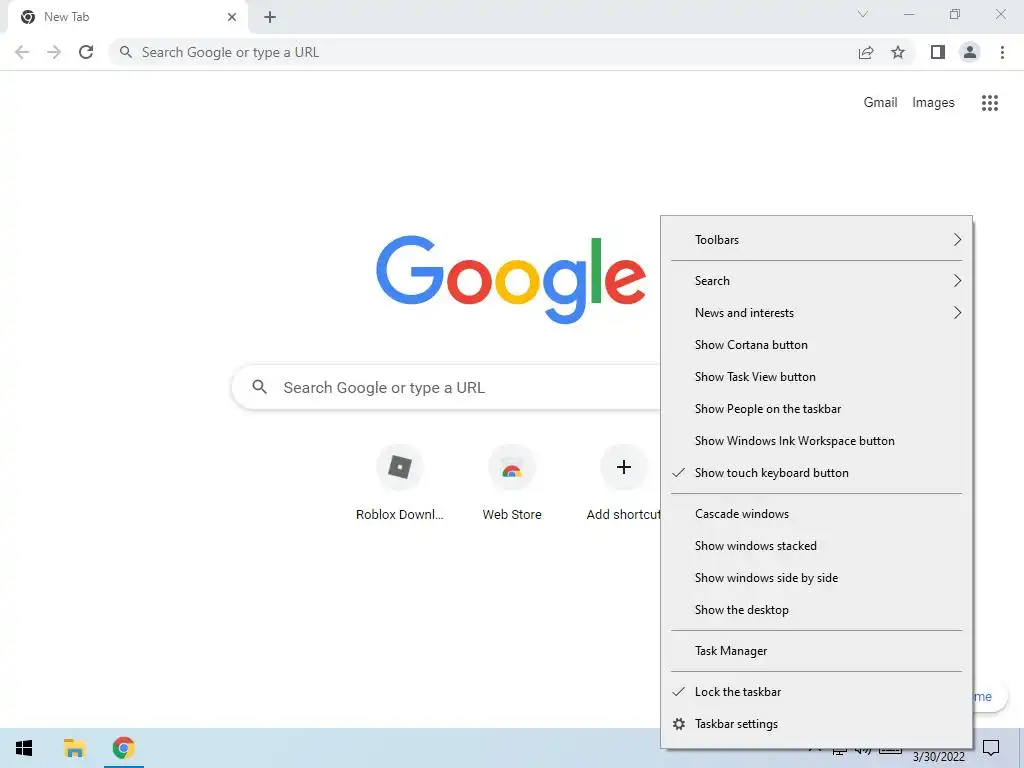Screen dimensions: 1024x768
Task: Choose Show windows side by side
Action: (x=816, y=578)
